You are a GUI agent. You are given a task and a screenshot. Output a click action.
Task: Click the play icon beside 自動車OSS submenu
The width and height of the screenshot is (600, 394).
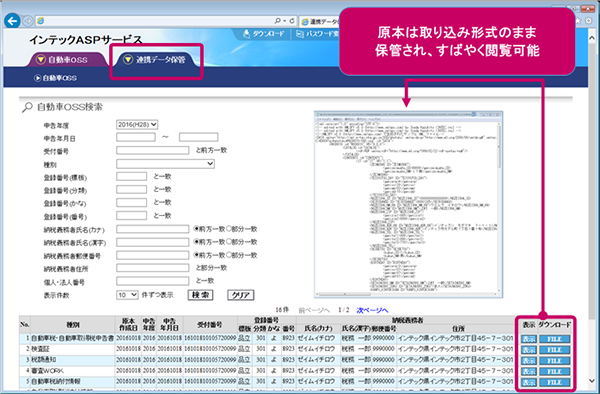pyautogui.click(x=38, y=78)
